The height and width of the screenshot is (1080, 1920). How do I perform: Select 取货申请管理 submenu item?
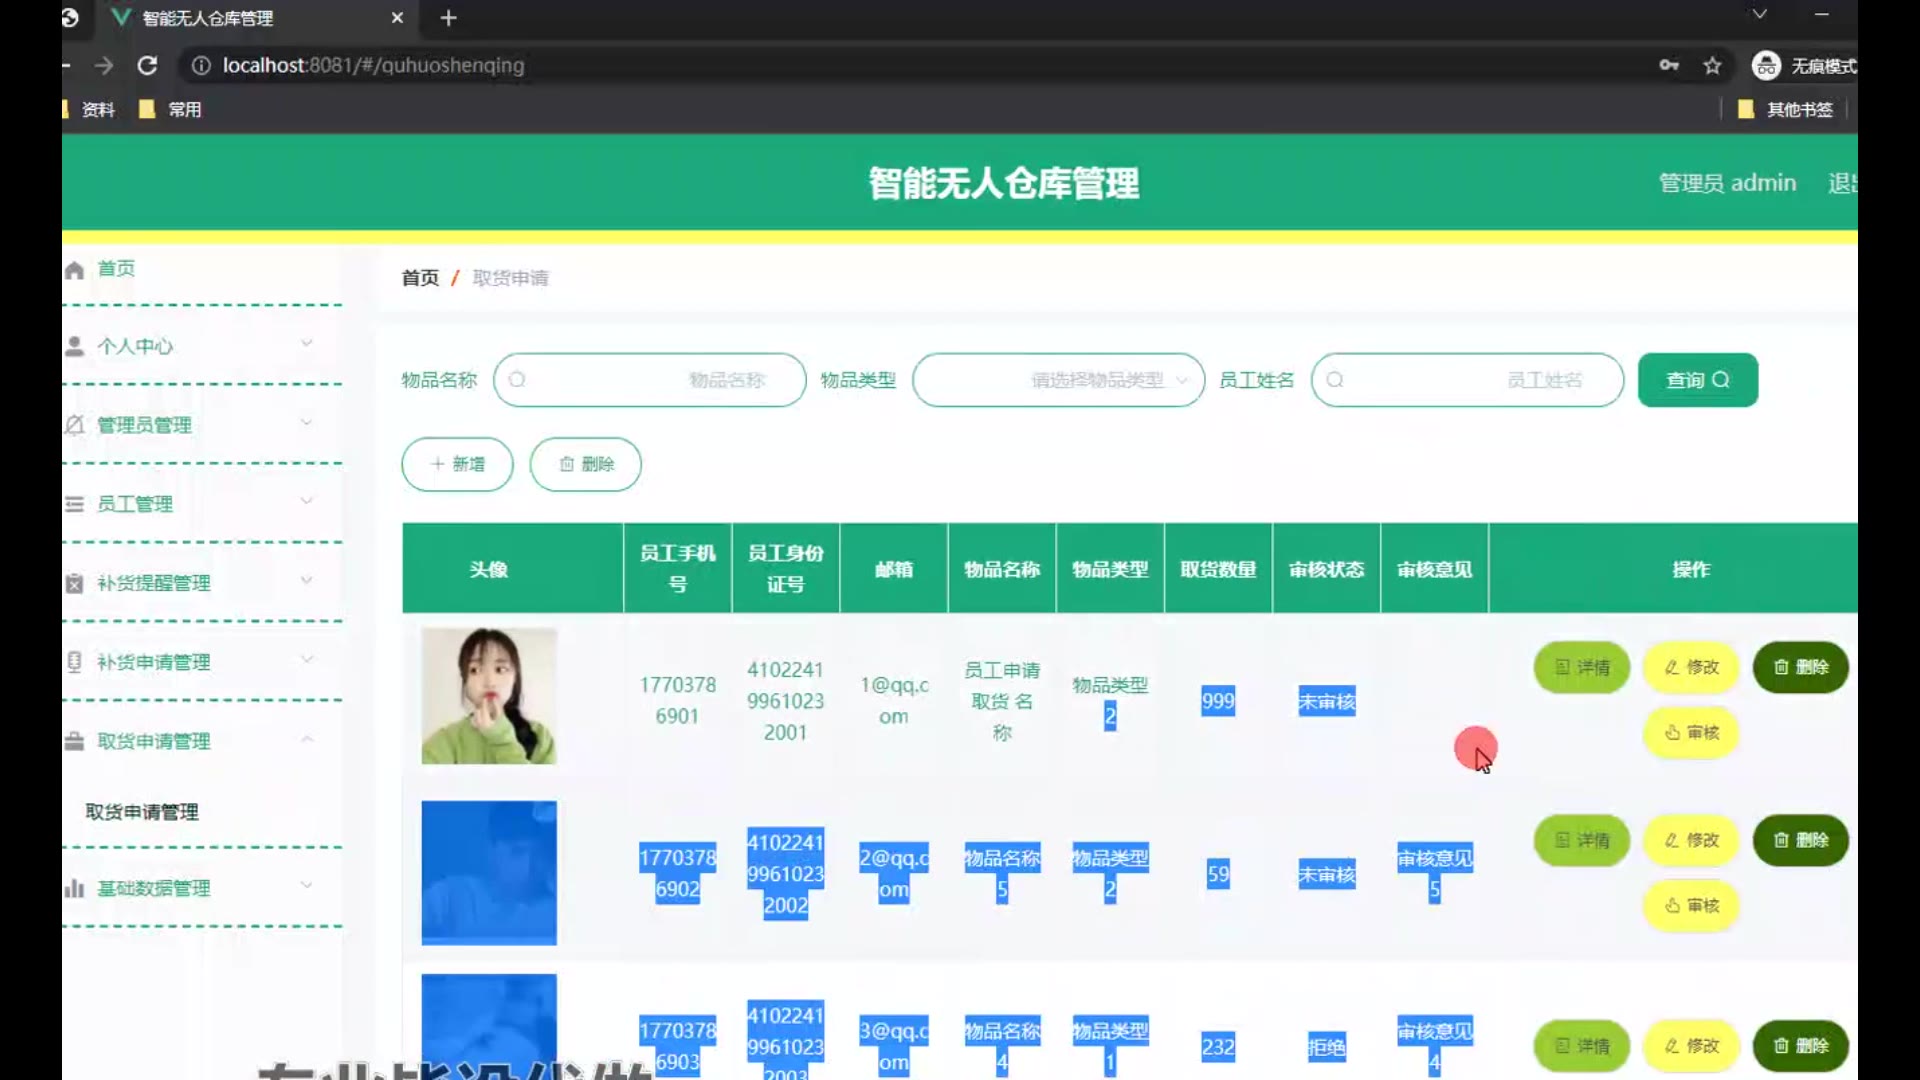142,812
